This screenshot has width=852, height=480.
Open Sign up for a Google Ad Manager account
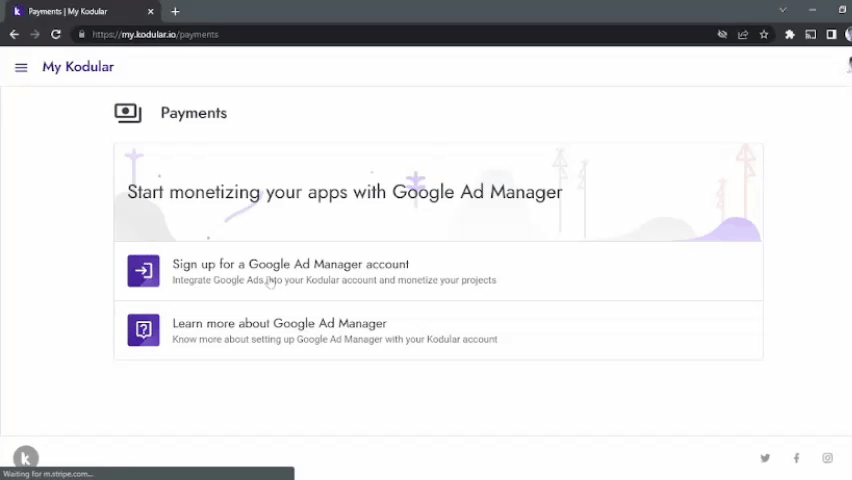(438, 271)
